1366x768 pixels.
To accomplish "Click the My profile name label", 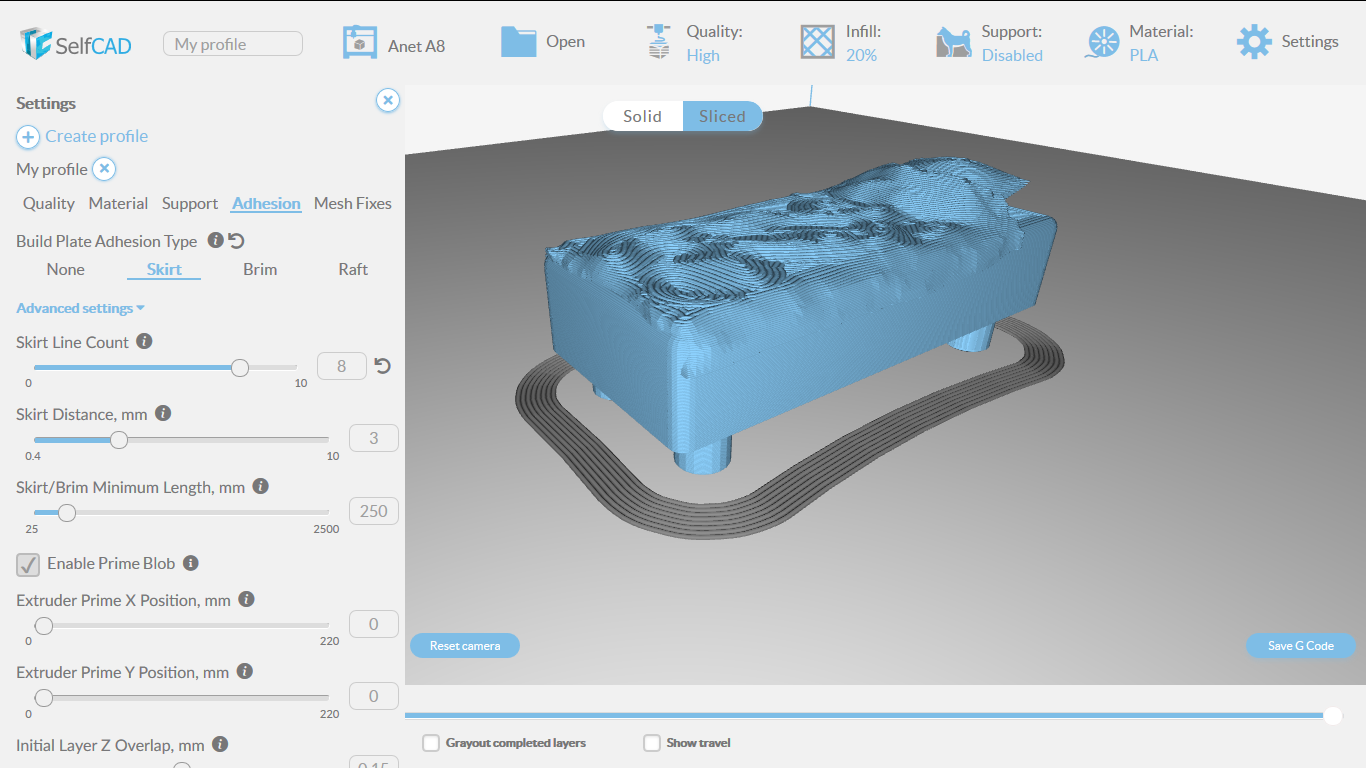I will pyautogui.click(x=52, y=169).
